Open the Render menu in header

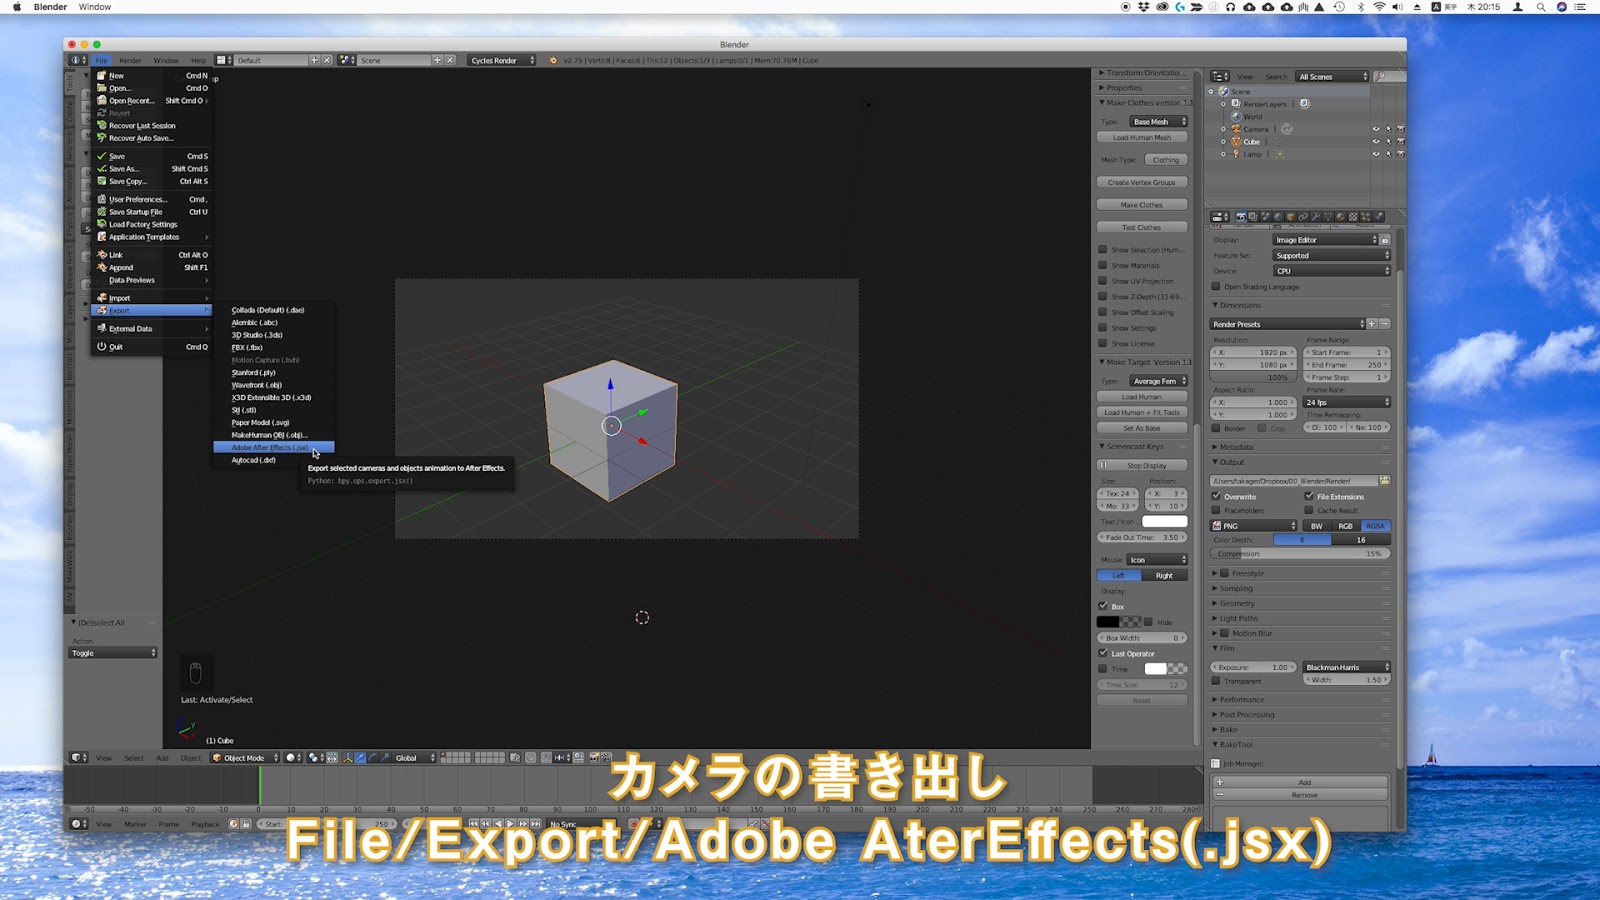pos(131,60)
